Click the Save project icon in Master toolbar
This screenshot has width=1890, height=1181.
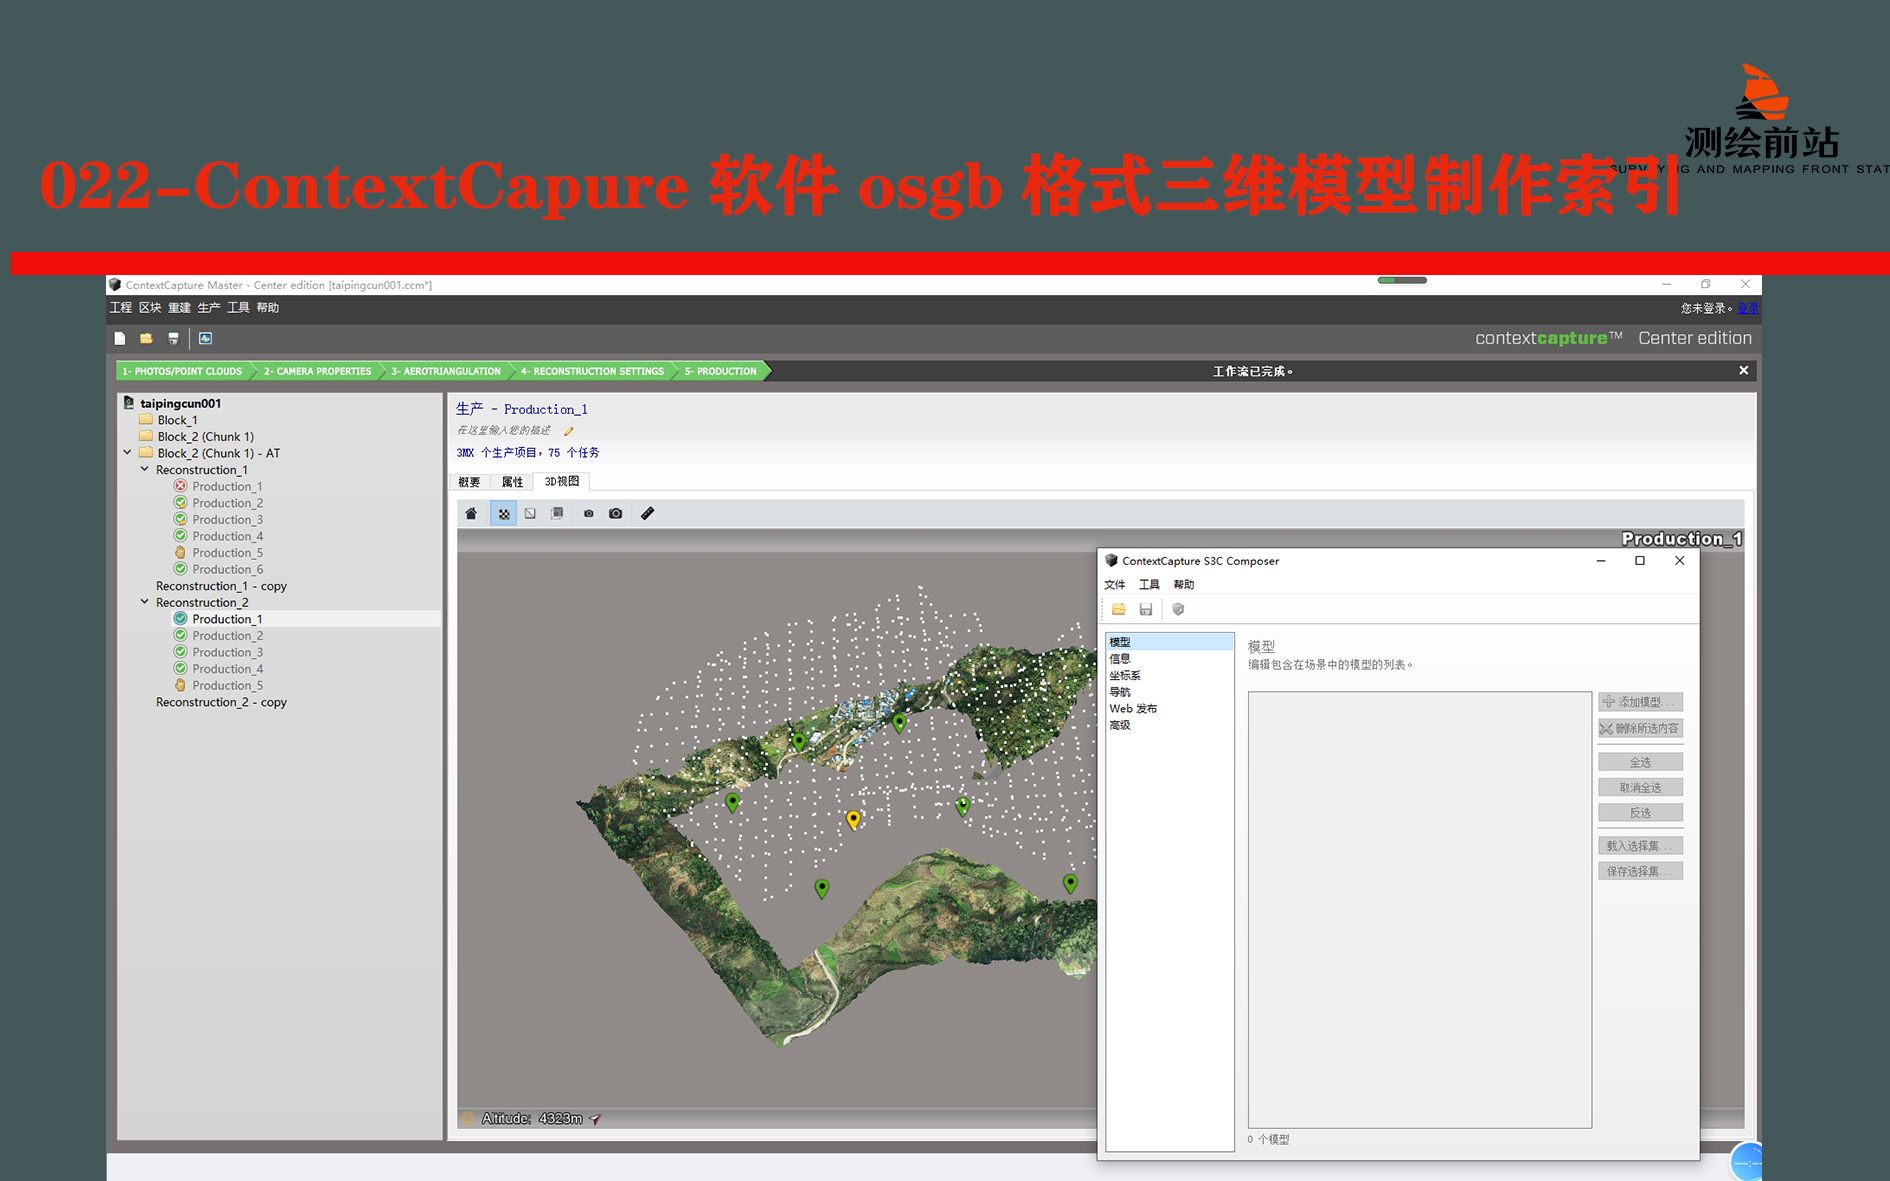pos(173,339)
